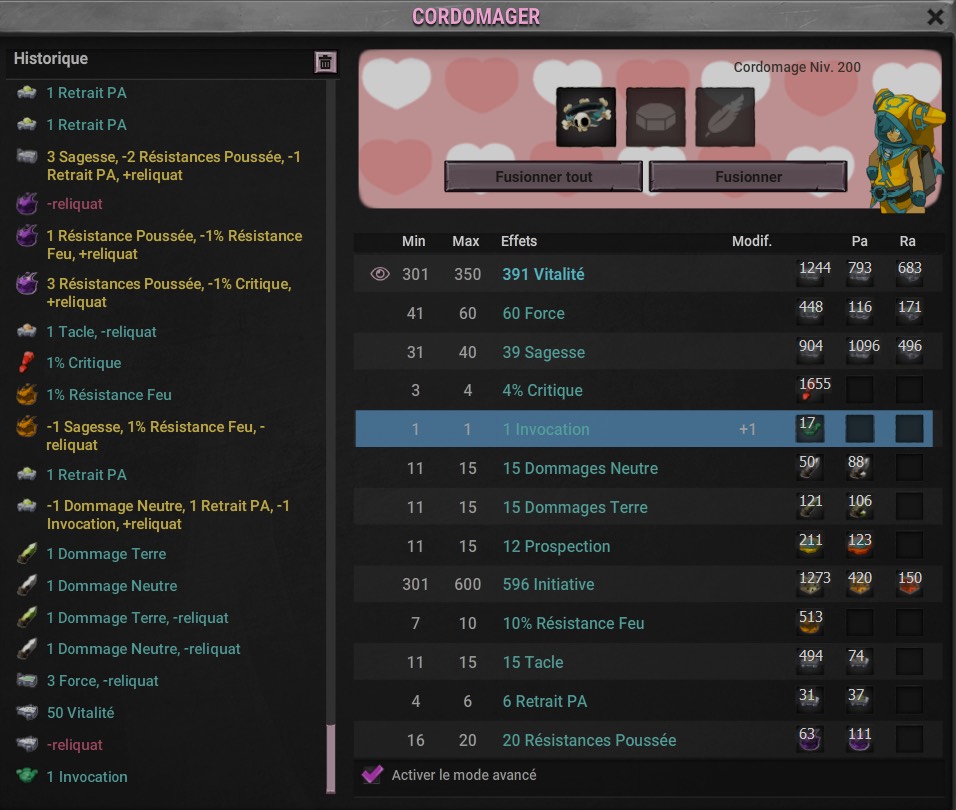Use the 123 Pa Prospection rune

860,546
